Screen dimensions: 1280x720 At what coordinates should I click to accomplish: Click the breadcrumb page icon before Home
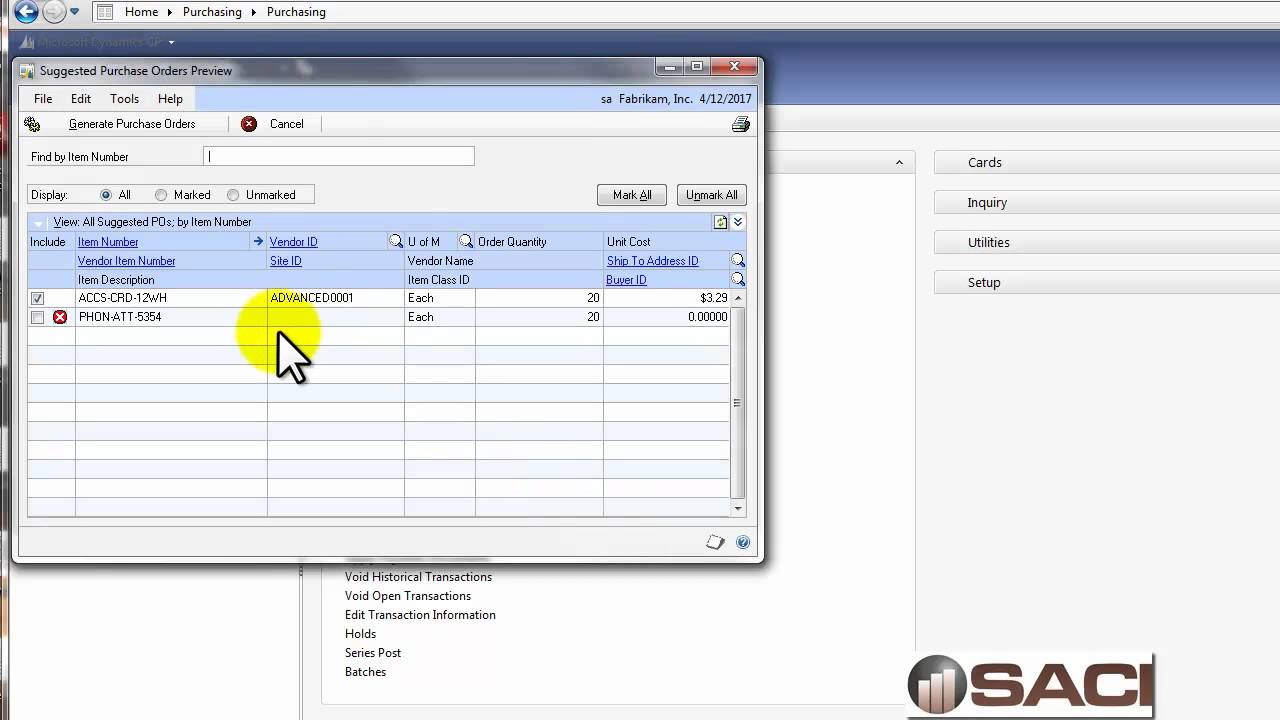coord(104,12)
